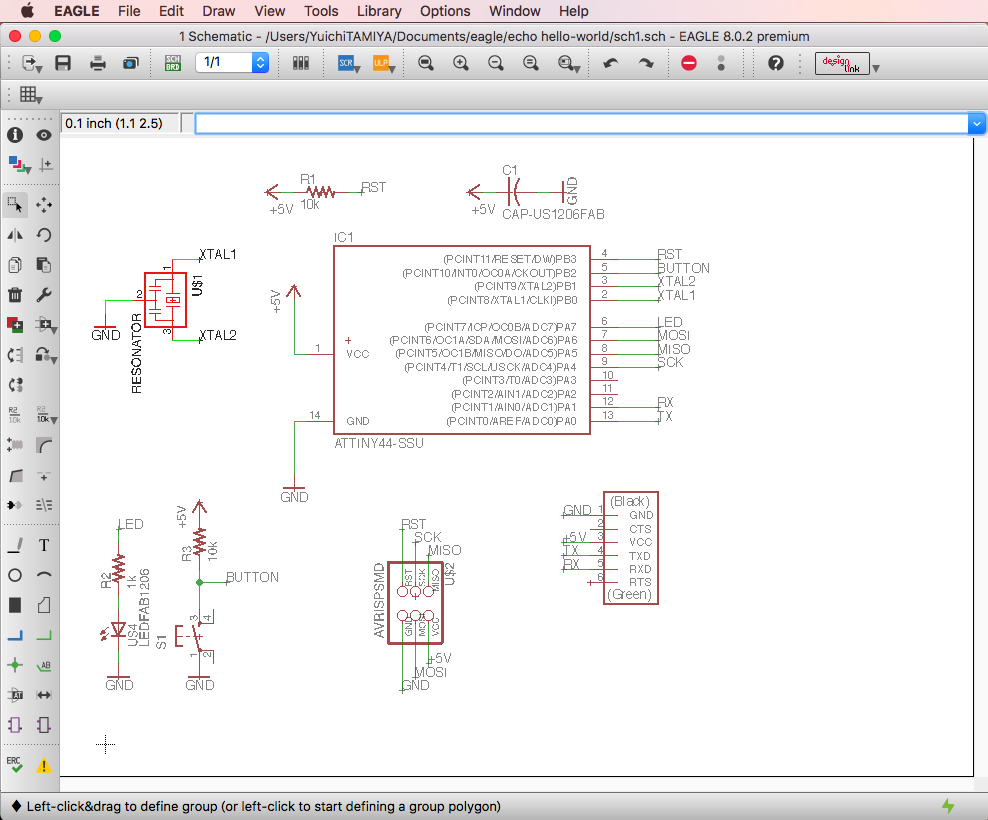
Task: Select the Label (AB) tool
Action: [x=43, y=665]
